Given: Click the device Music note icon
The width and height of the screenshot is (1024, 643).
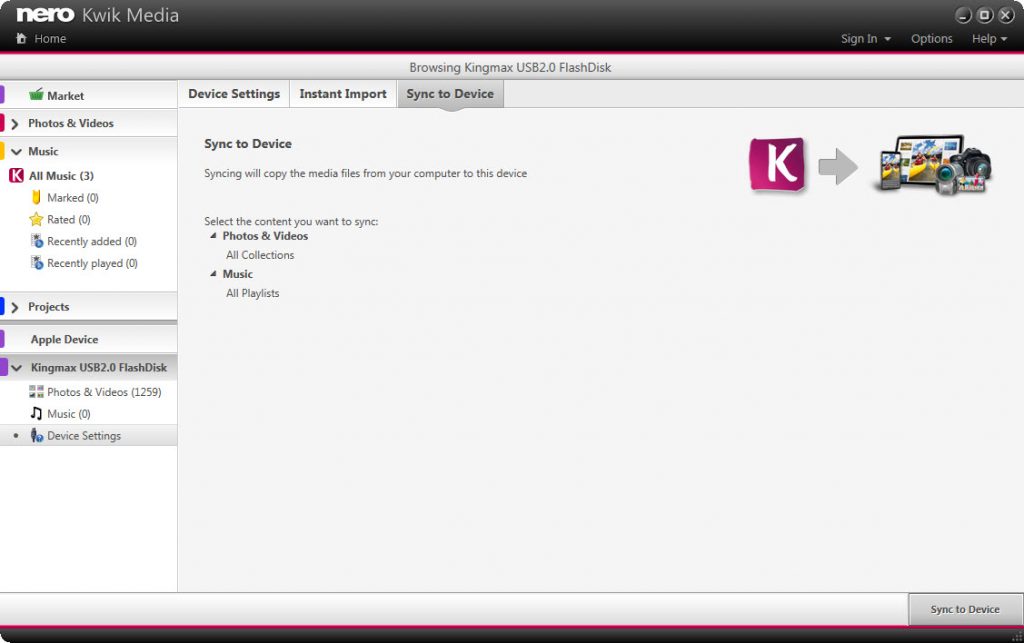Looking at the screenshot, I should (x=37, y=413).
